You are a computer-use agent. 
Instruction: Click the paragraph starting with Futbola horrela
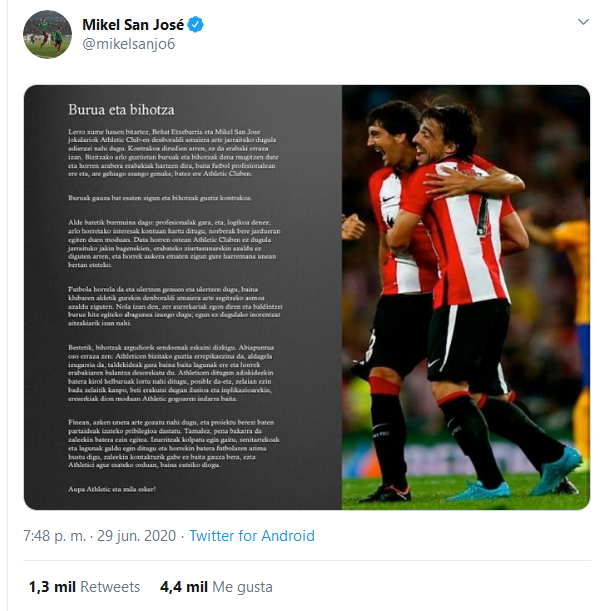click(175, 306)
